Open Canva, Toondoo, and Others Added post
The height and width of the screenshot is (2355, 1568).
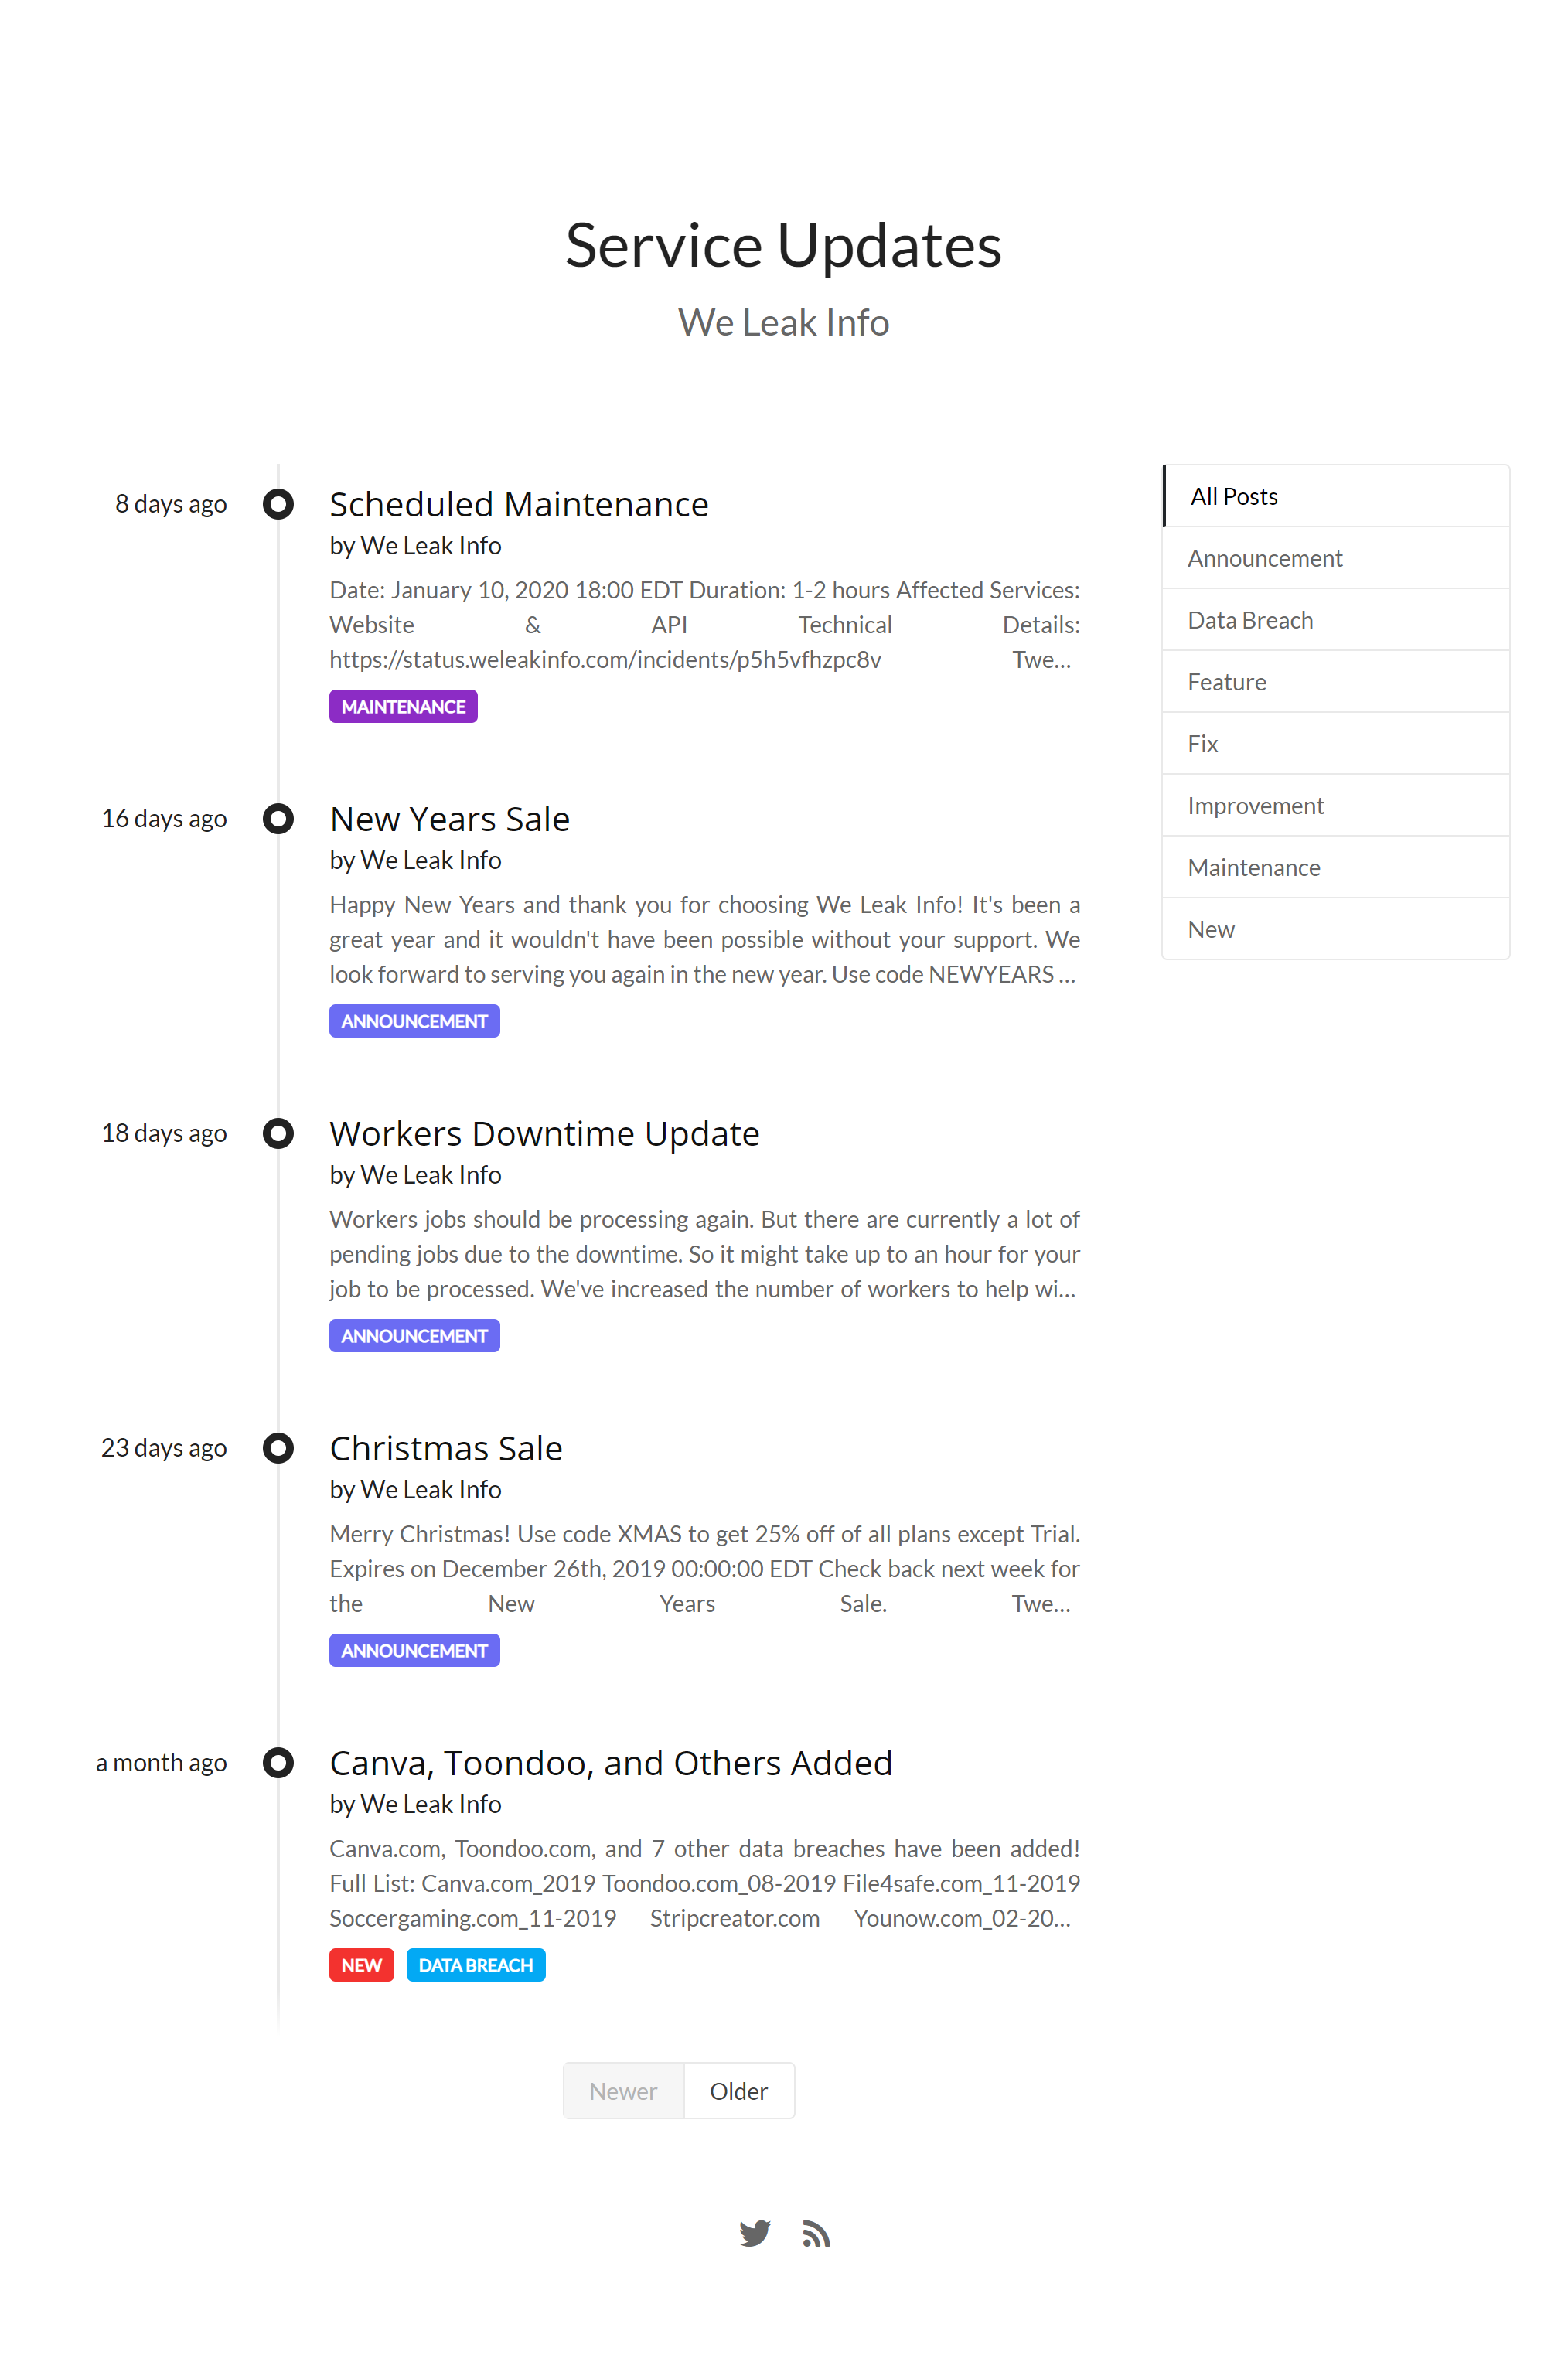[610, 1763]
